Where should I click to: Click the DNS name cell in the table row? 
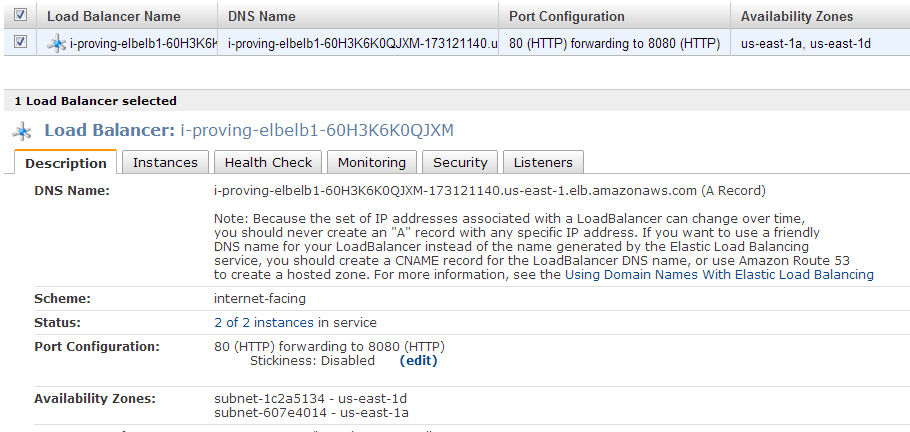[358, 43]
